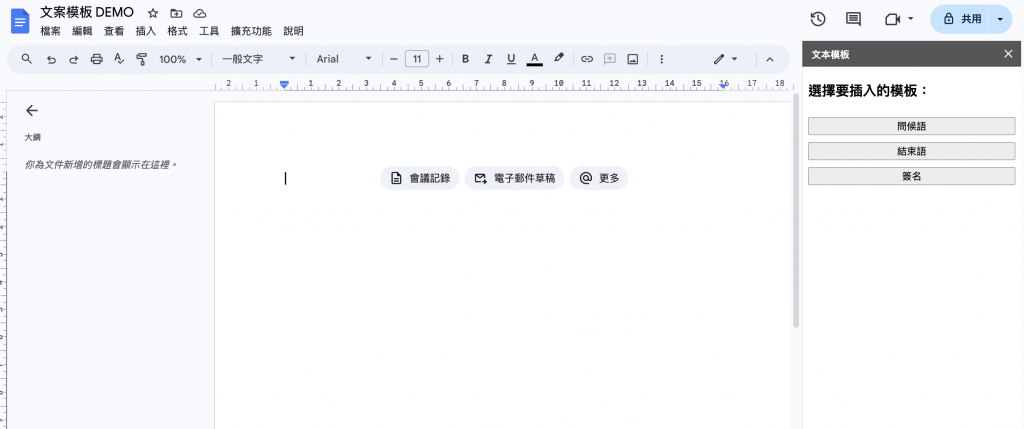Insert 電子郵件草稿 chip
This screenshot has width=1024, height=429.
[514, 178]
